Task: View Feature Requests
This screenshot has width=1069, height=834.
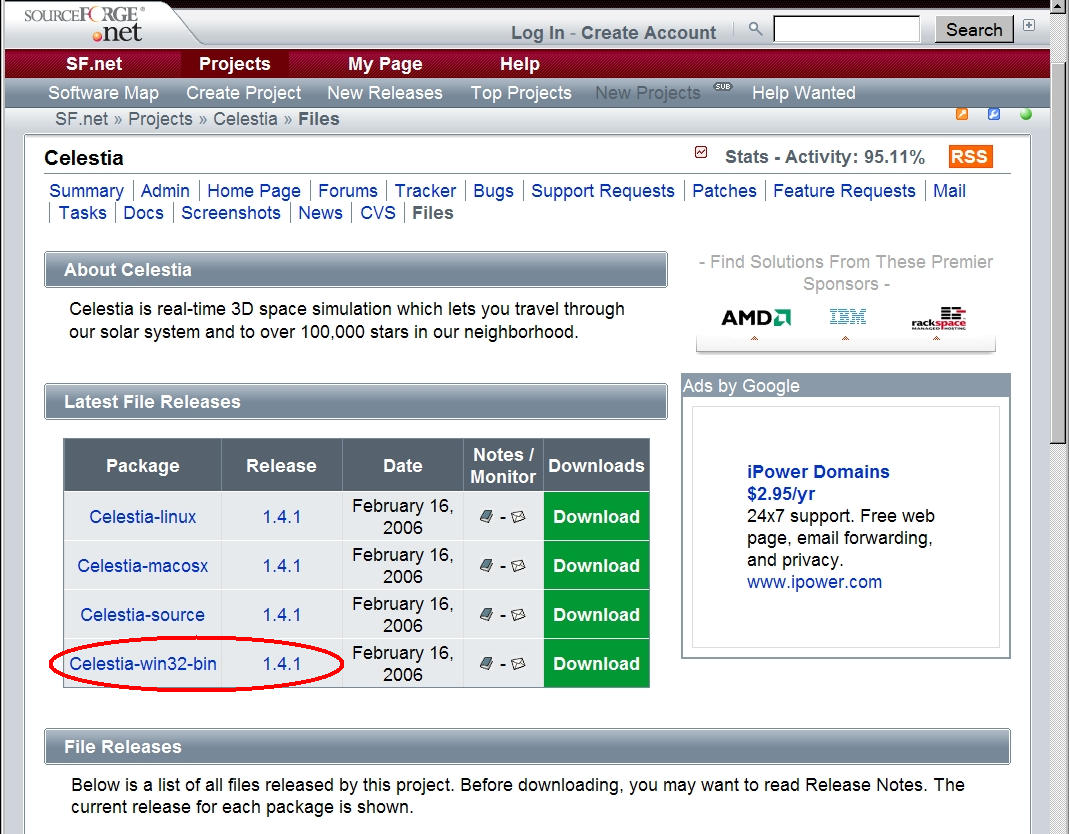Action: [844, 191]
